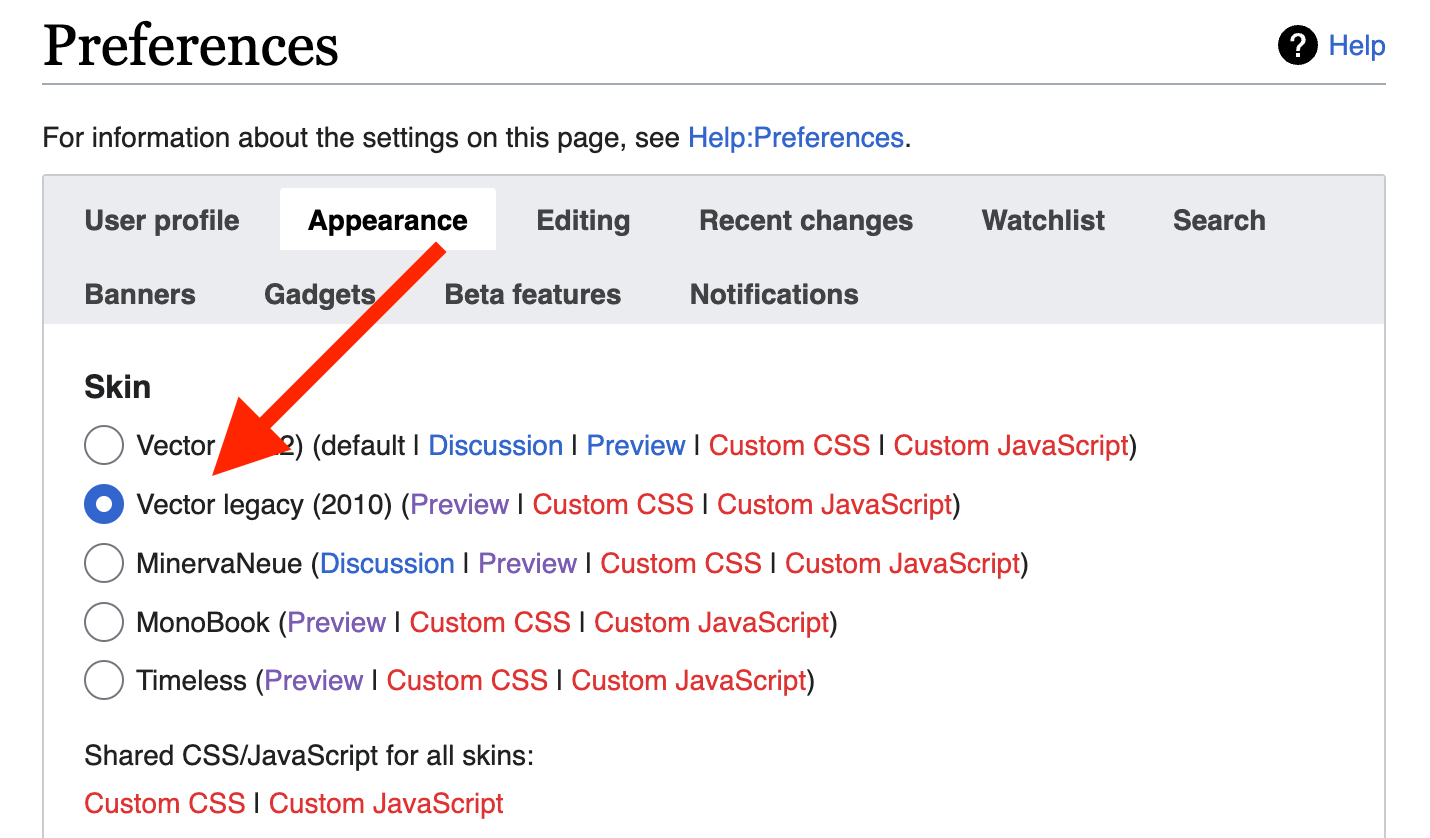The image size is (1430, 838).
Task: Open Discussion link for MinervaNeue skin
Action: (x=387, y=564)
